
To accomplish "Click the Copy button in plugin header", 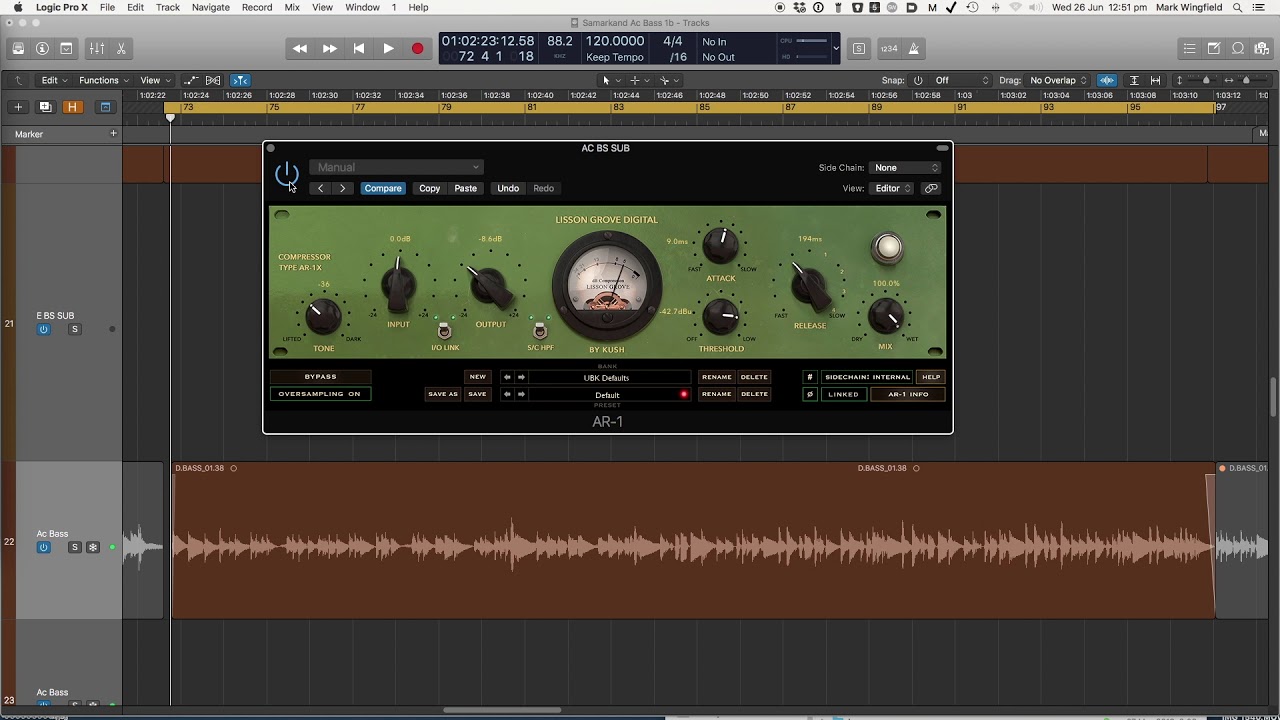I will 429,188.
